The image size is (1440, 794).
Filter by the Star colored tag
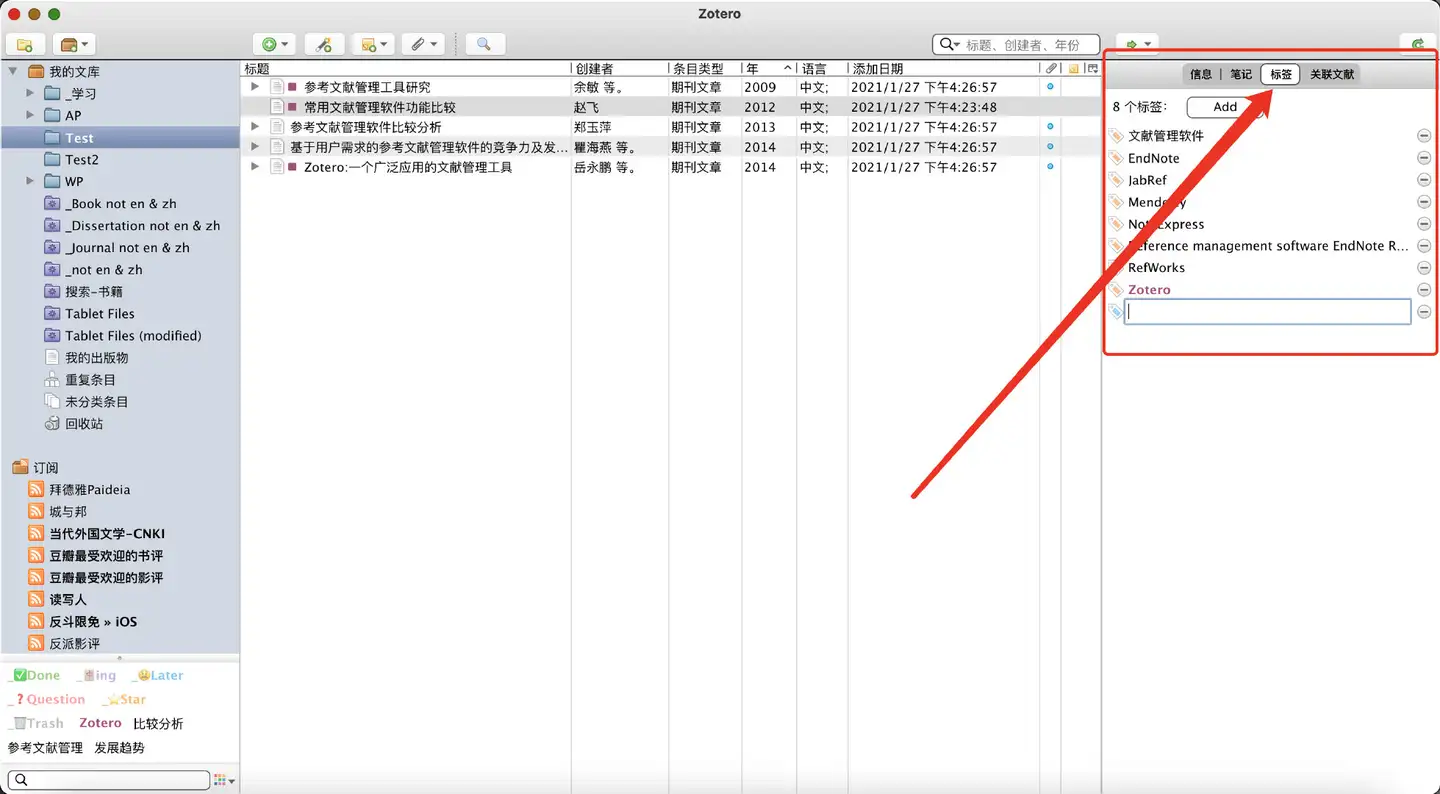124,700
